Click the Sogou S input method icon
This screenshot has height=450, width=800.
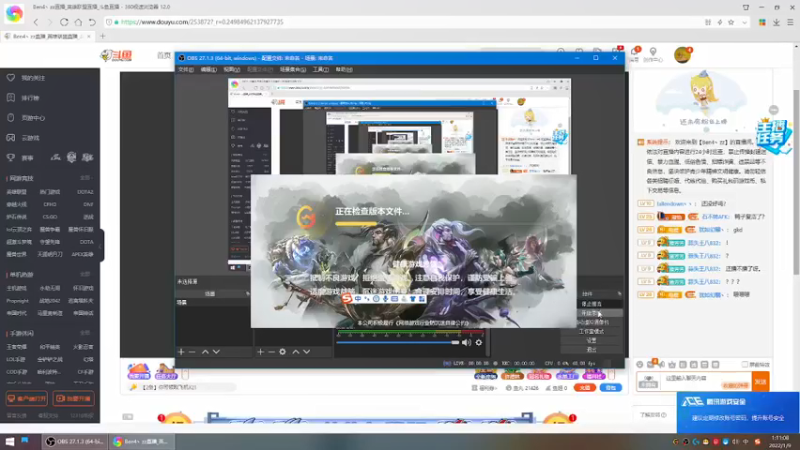[347, 298]
